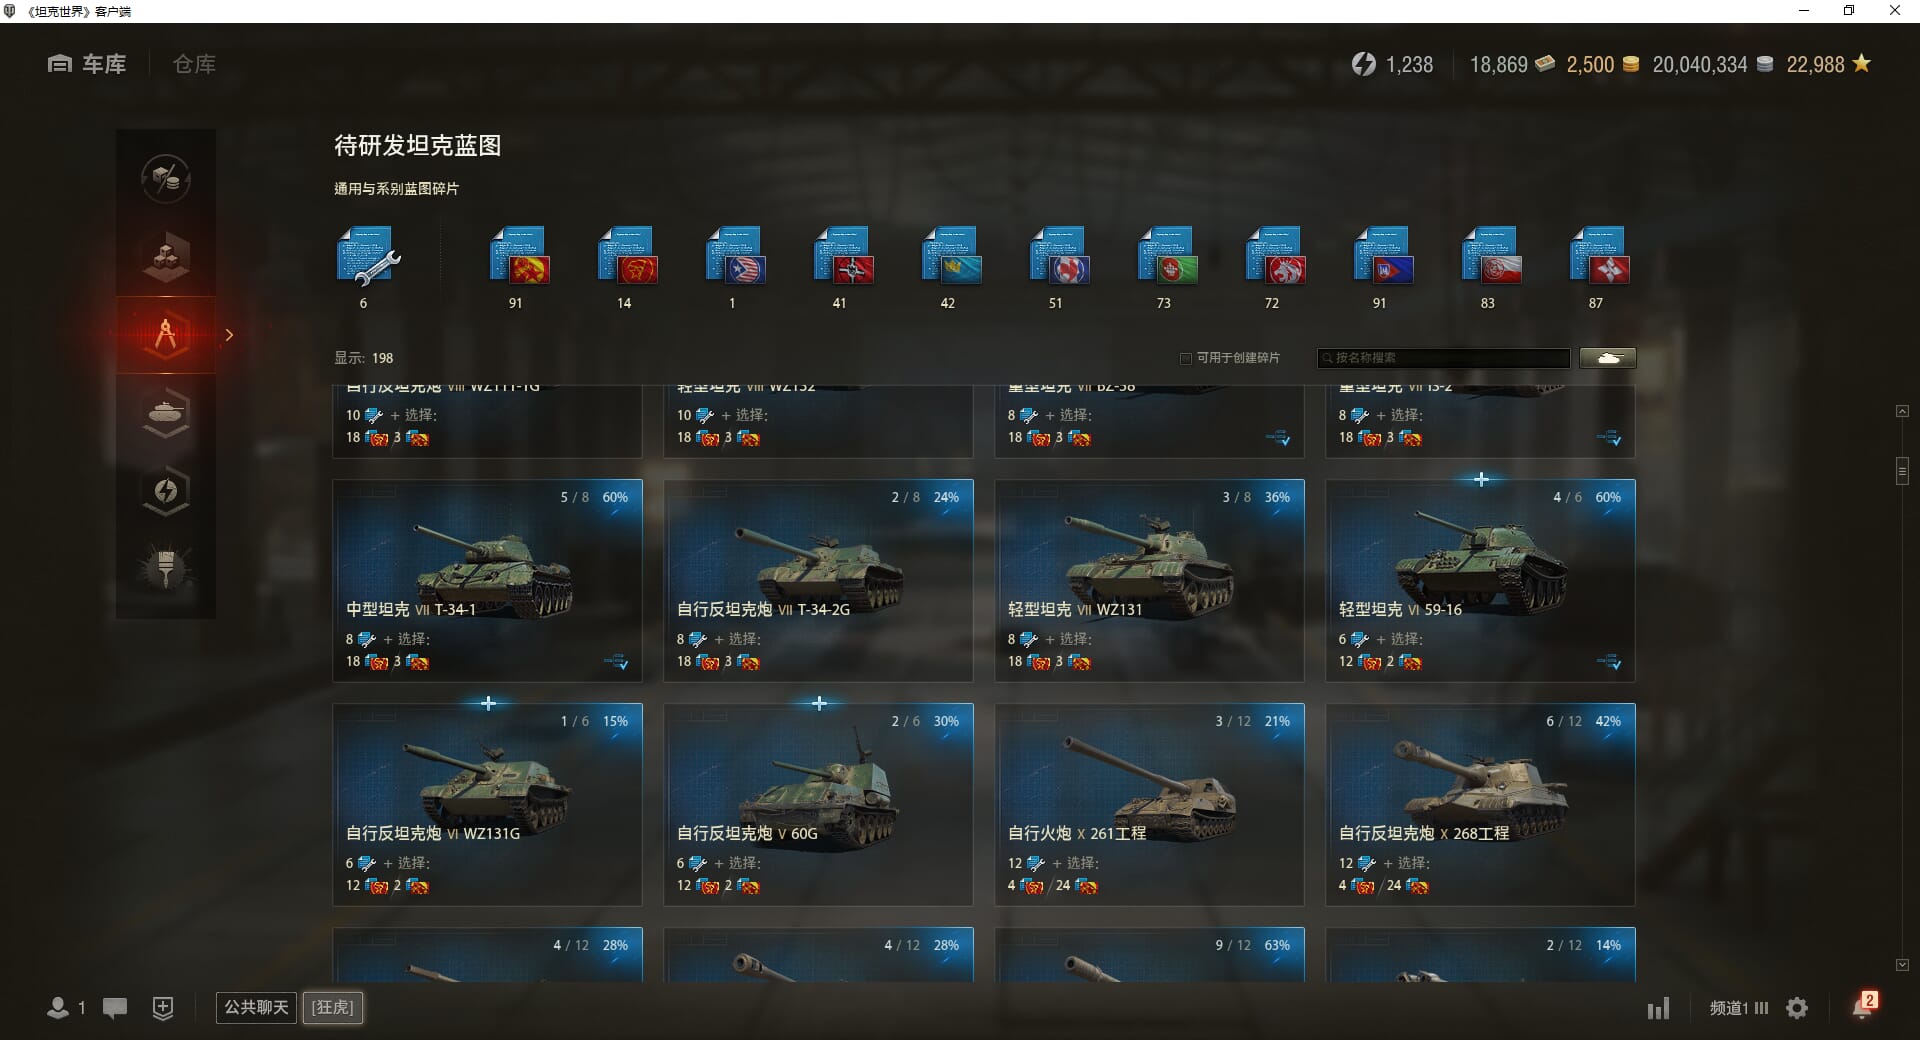Select the universal blueprint fragment wrench icon
This screenshot has height=1040, width=1920.
(367, 257)
